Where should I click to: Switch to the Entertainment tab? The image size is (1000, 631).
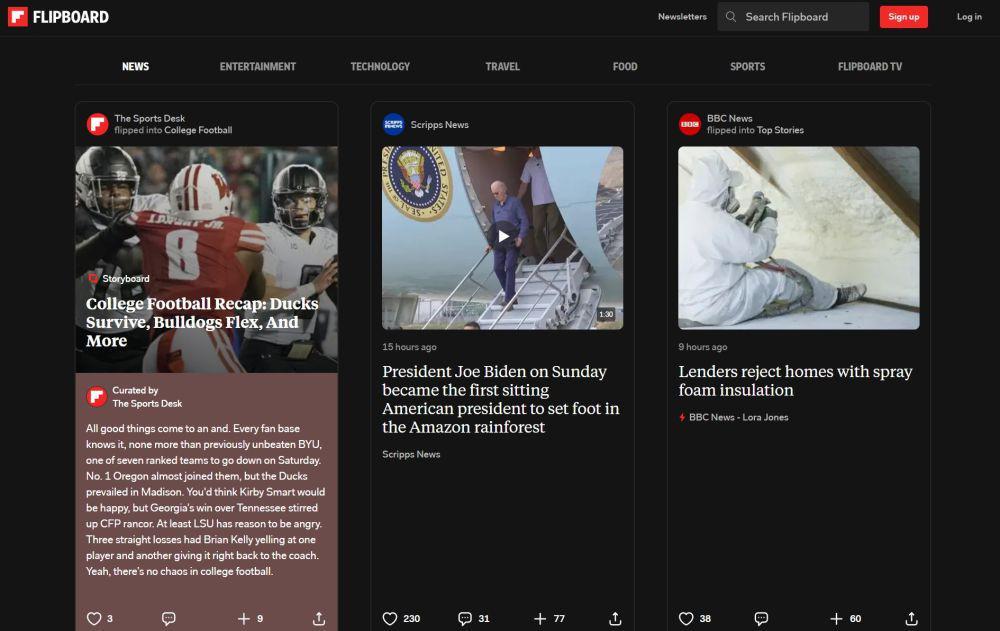258,66
